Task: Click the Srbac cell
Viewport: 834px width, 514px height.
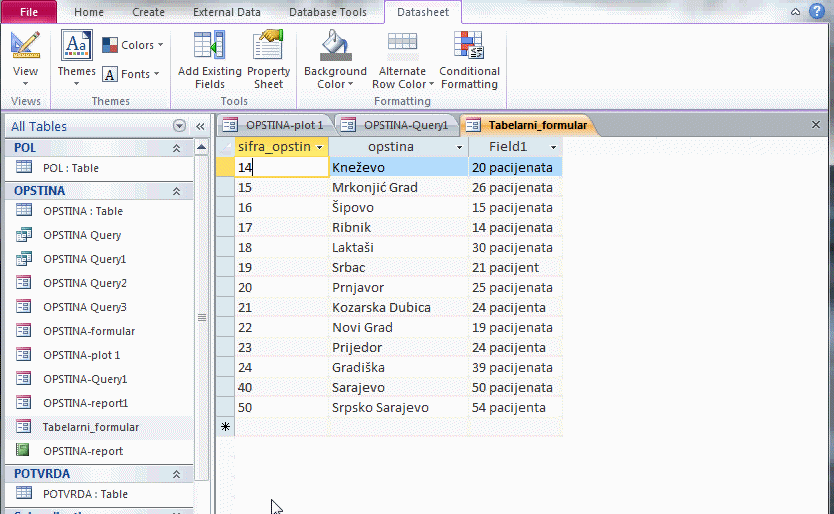Action: (398, 267)
